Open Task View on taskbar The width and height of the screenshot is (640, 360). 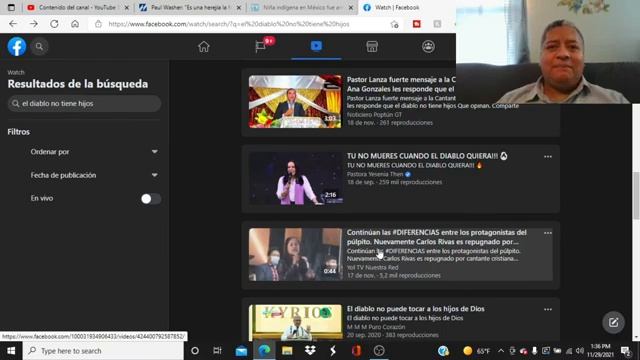tap(218, 351)
